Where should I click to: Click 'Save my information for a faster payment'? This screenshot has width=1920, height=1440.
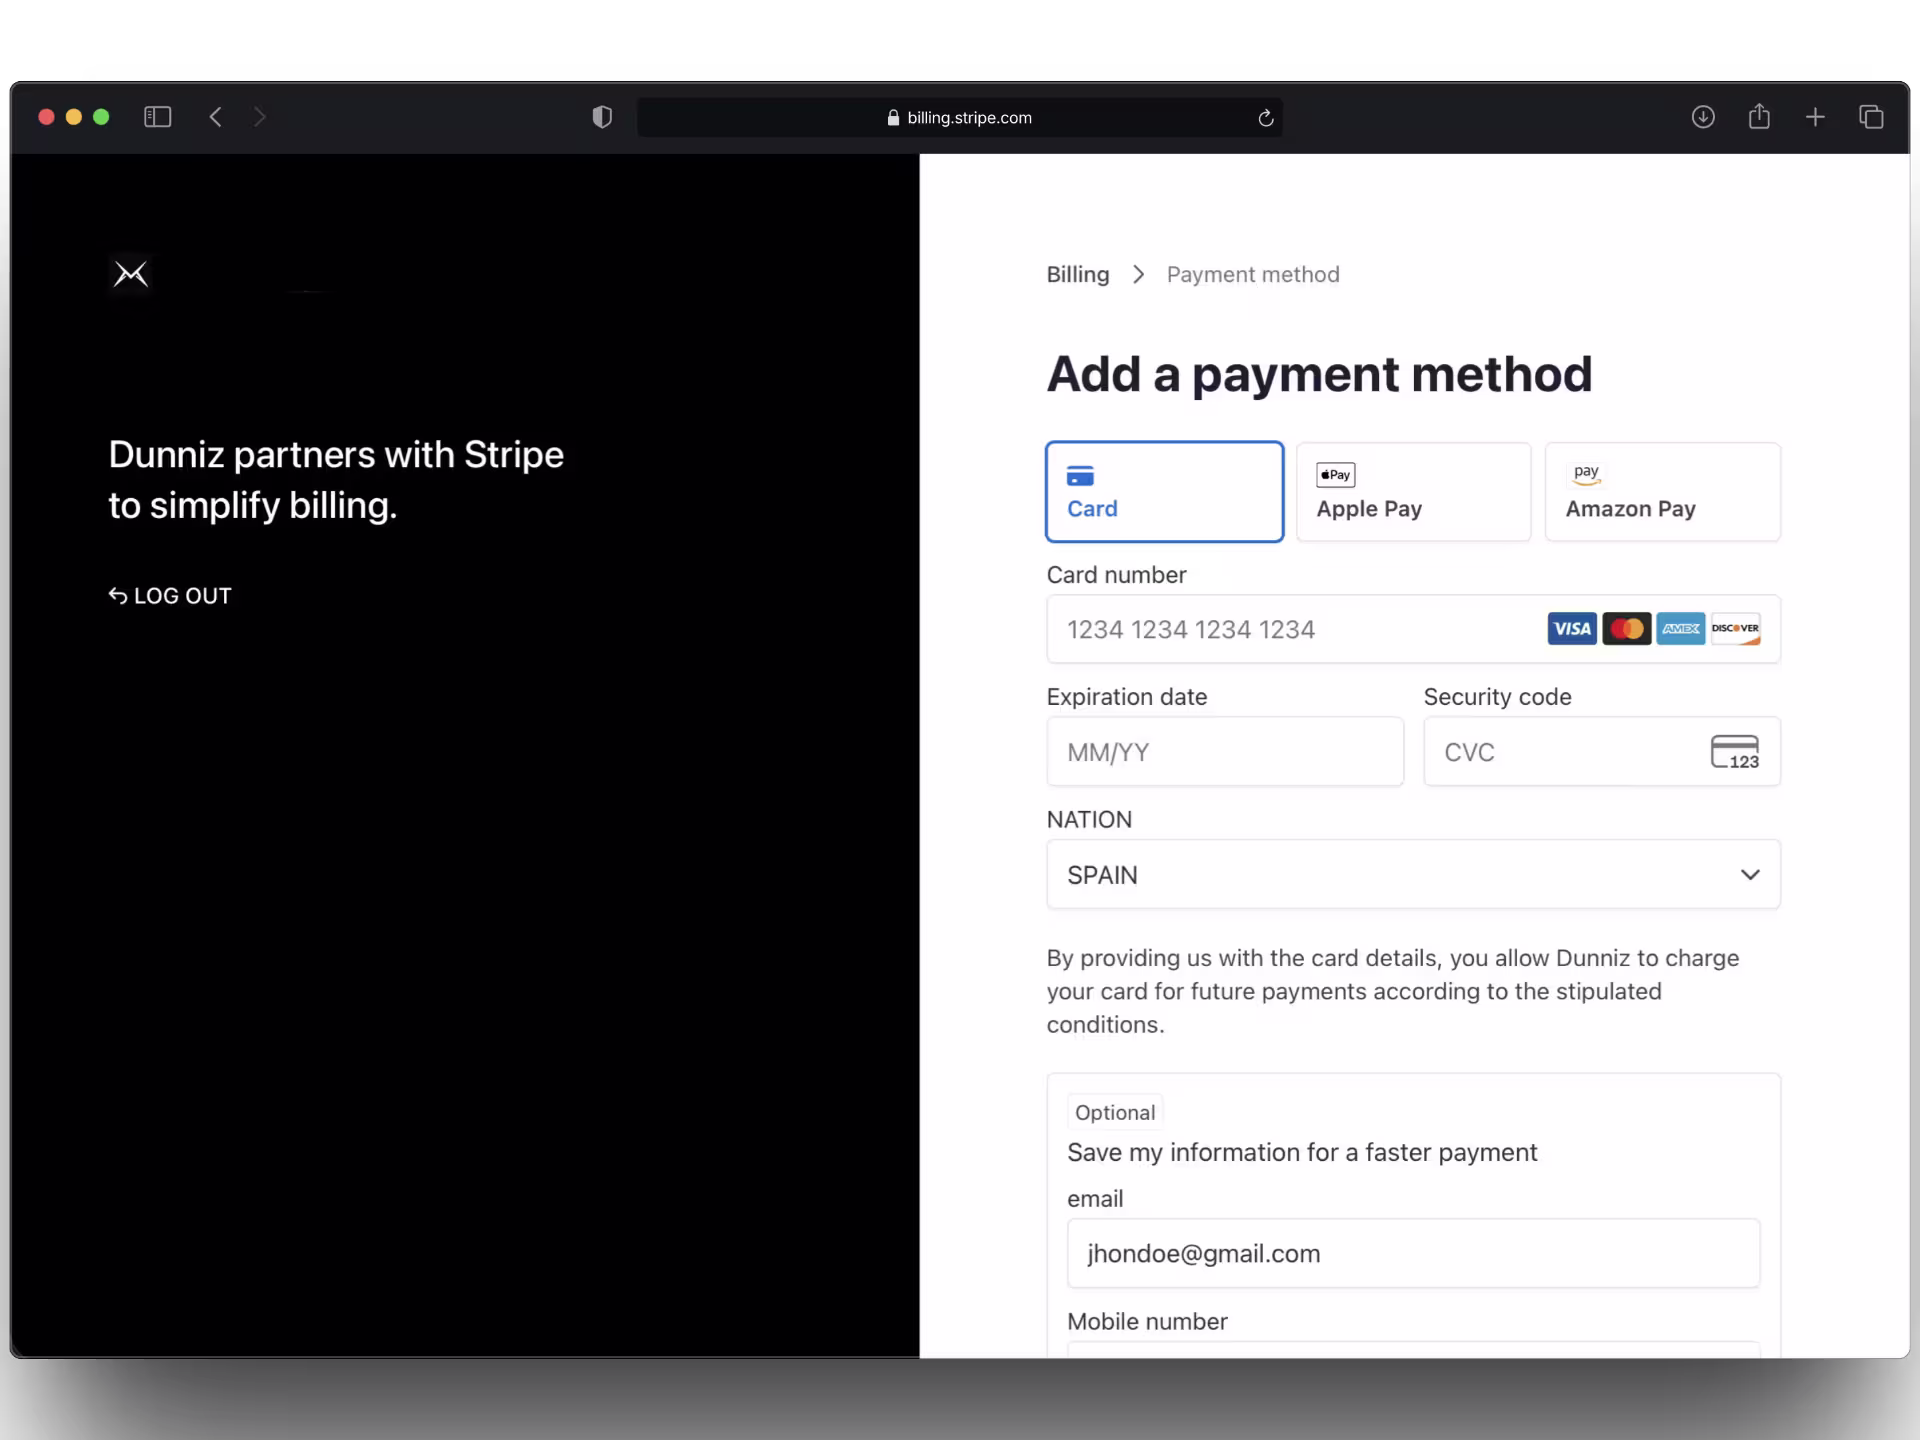coord(1302,1153)
